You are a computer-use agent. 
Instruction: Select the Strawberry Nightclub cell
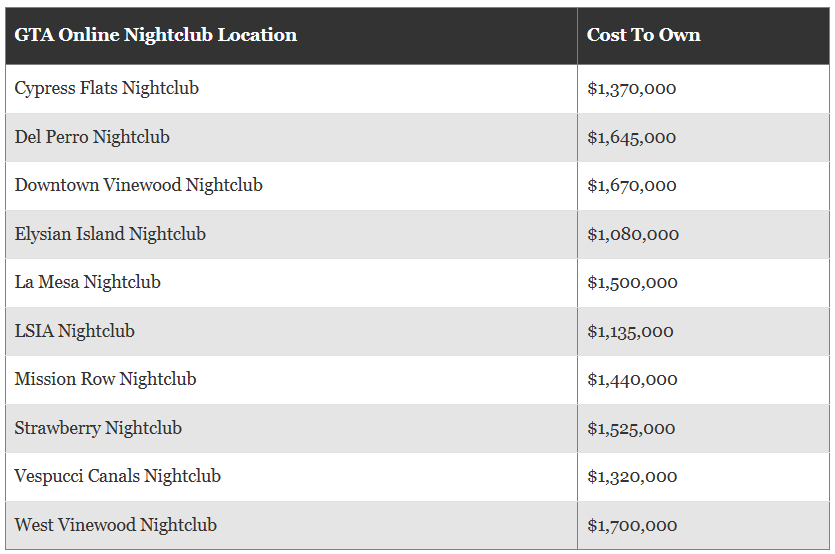[98, 428]
